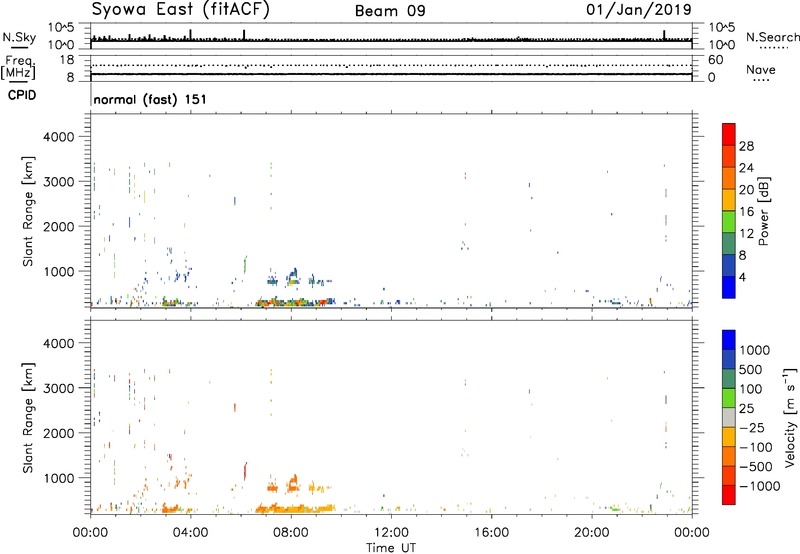Click the orange echo band near 08:00 in velocity panel
The height and width of the screenshot is (554, 800).
pos(295,509)
